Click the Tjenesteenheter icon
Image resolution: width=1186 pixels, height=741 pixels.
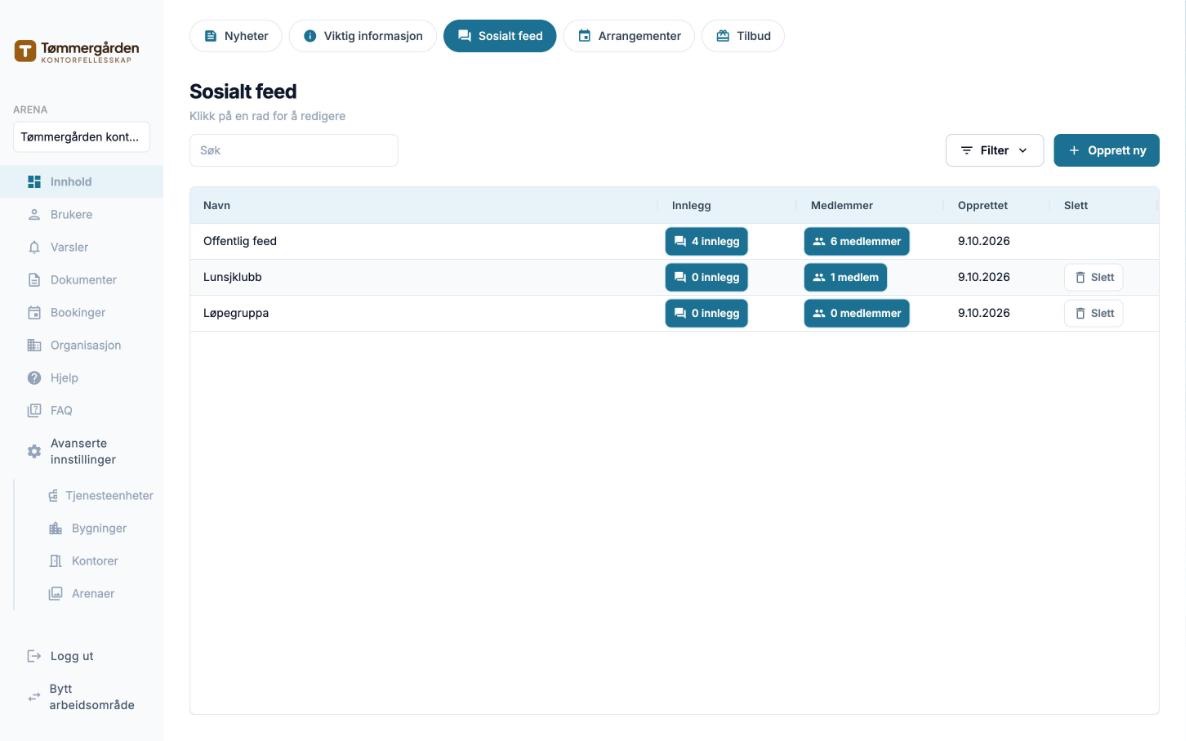coord(53,496)
